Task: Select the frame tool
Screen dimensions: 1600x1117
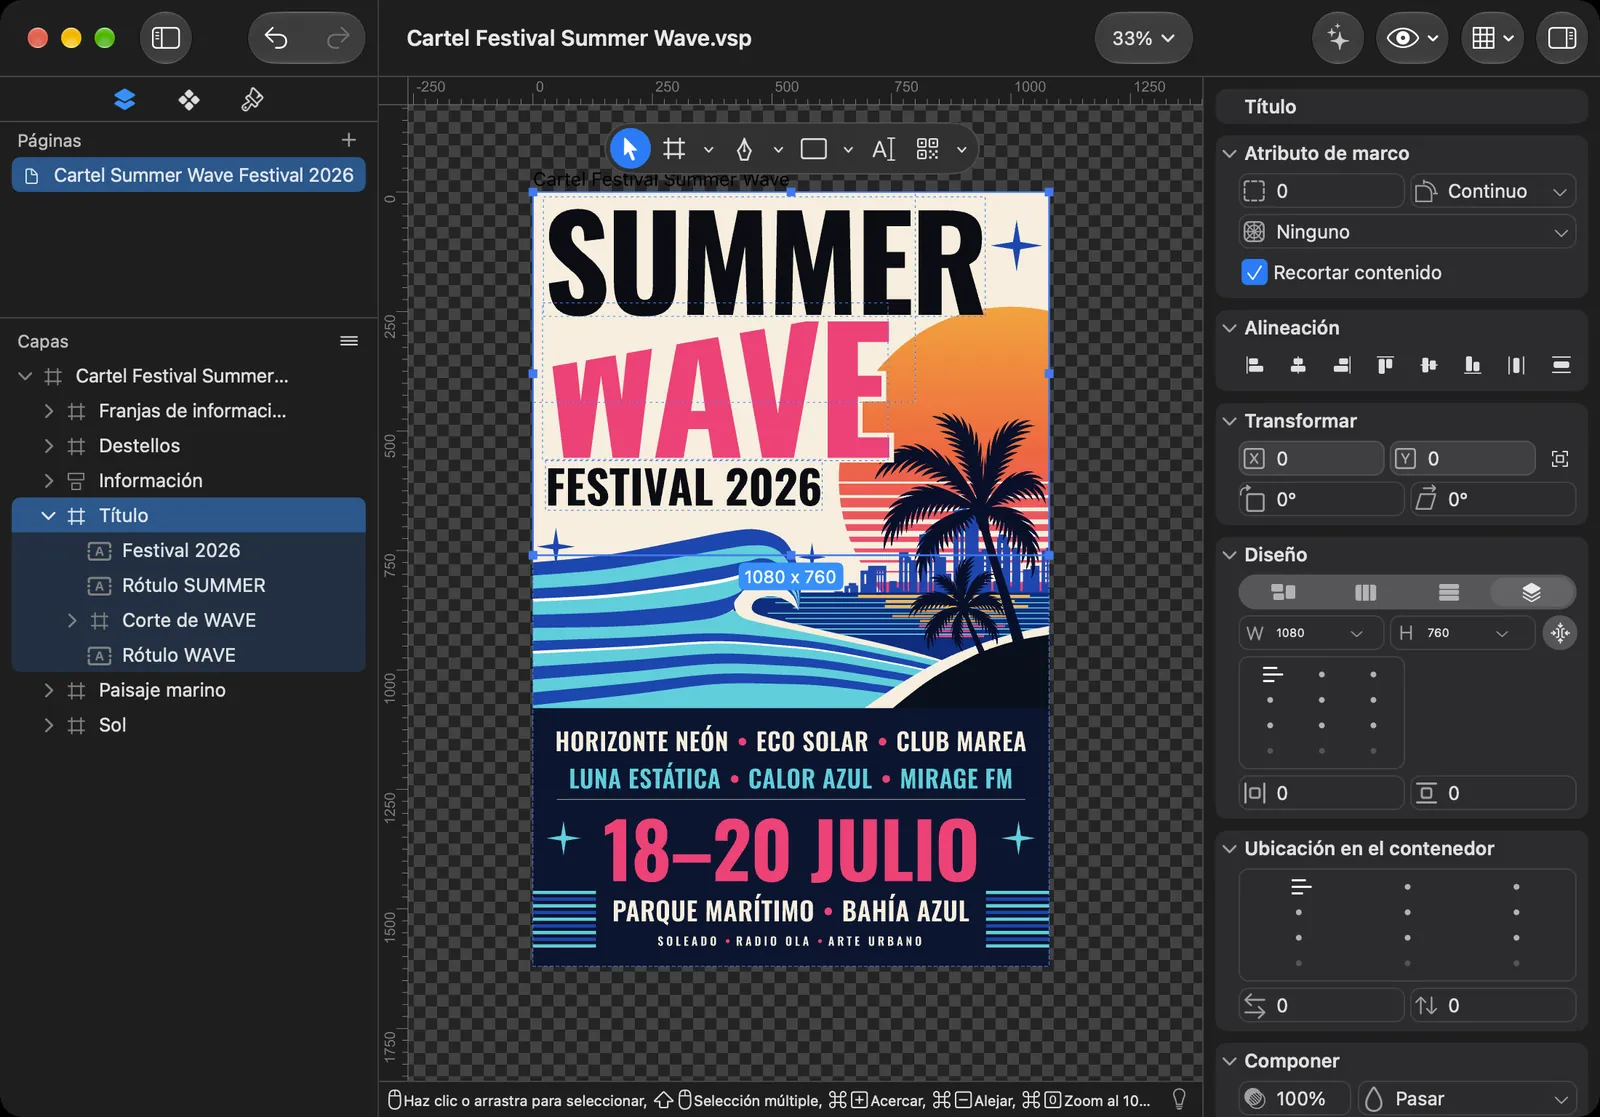Action: (675, 149)
